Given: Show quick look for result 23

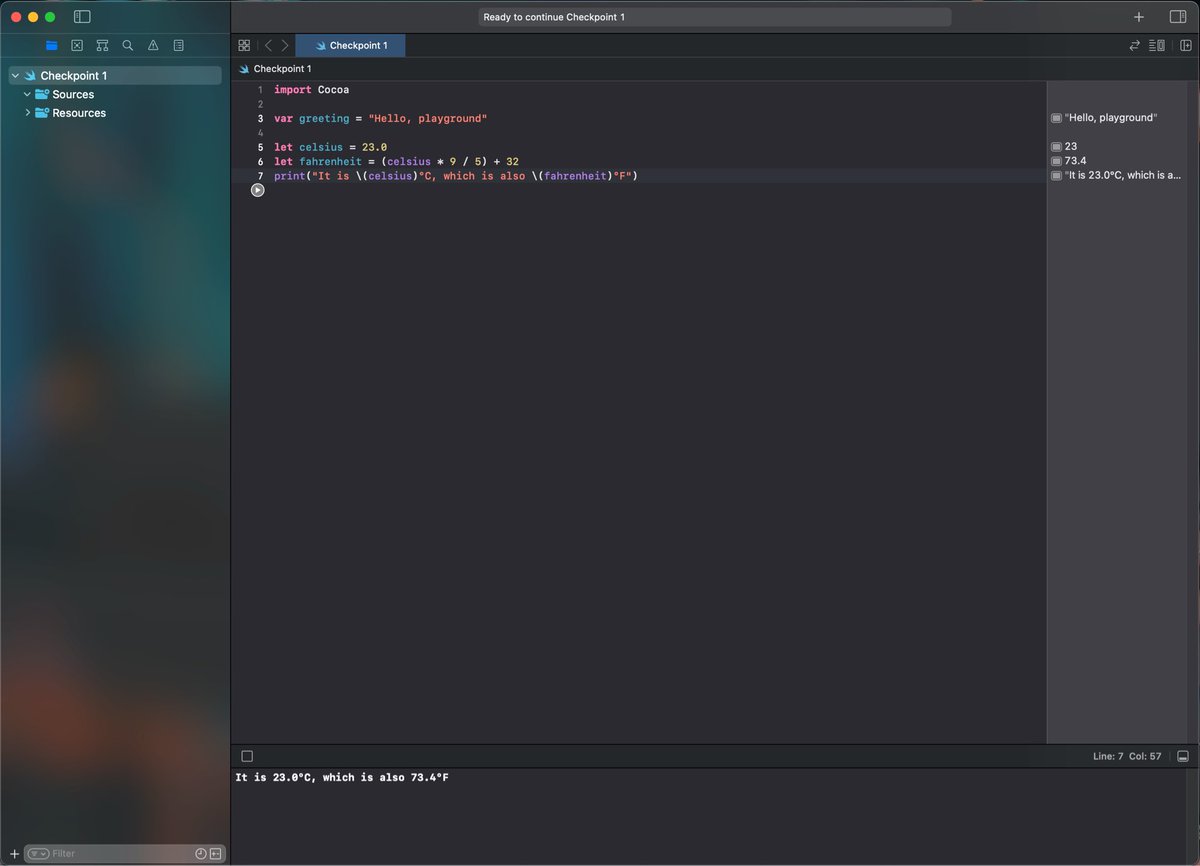Looking at the screenshot, I should pyautogui.click(x=1056, y=146).
